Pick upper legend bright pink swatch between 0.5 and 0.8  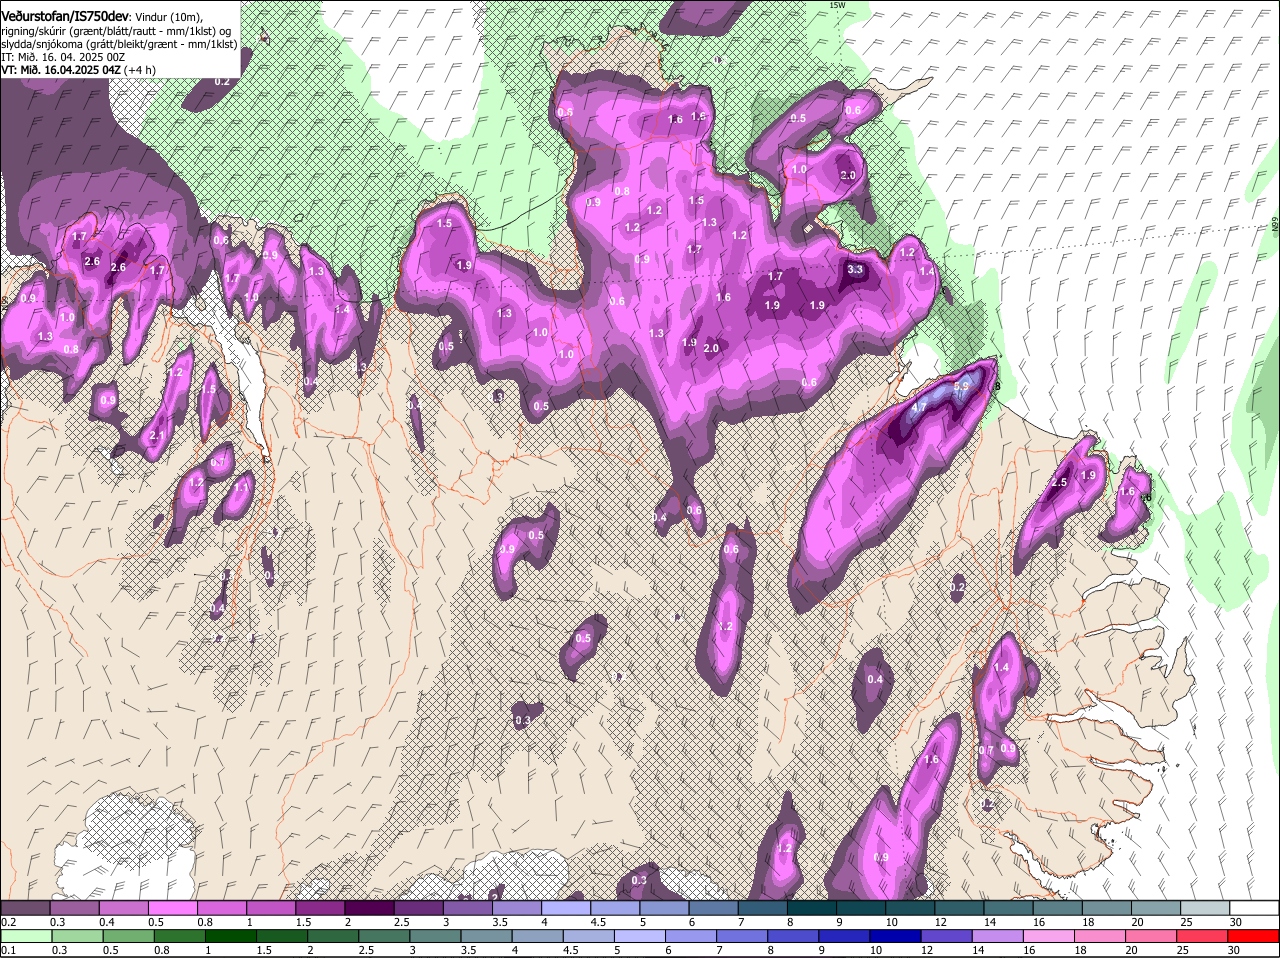click(x=172, y=907)
